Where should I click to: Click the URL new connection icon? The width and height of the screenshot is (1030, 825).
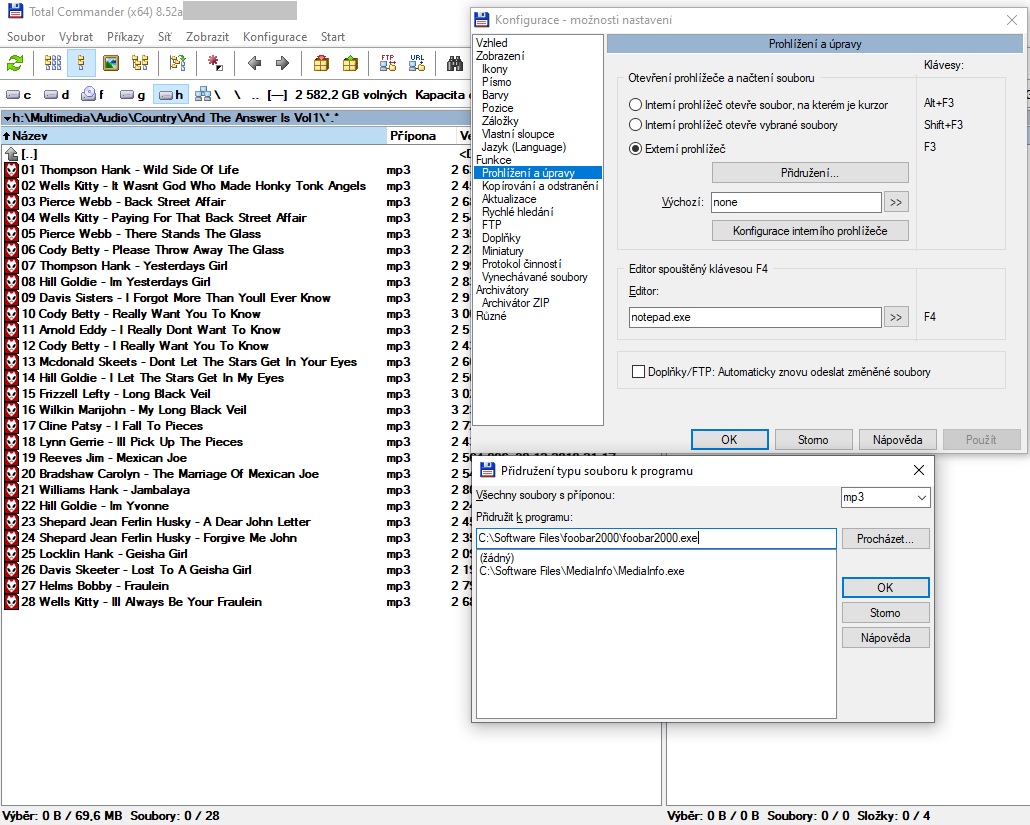pos(417,63)
